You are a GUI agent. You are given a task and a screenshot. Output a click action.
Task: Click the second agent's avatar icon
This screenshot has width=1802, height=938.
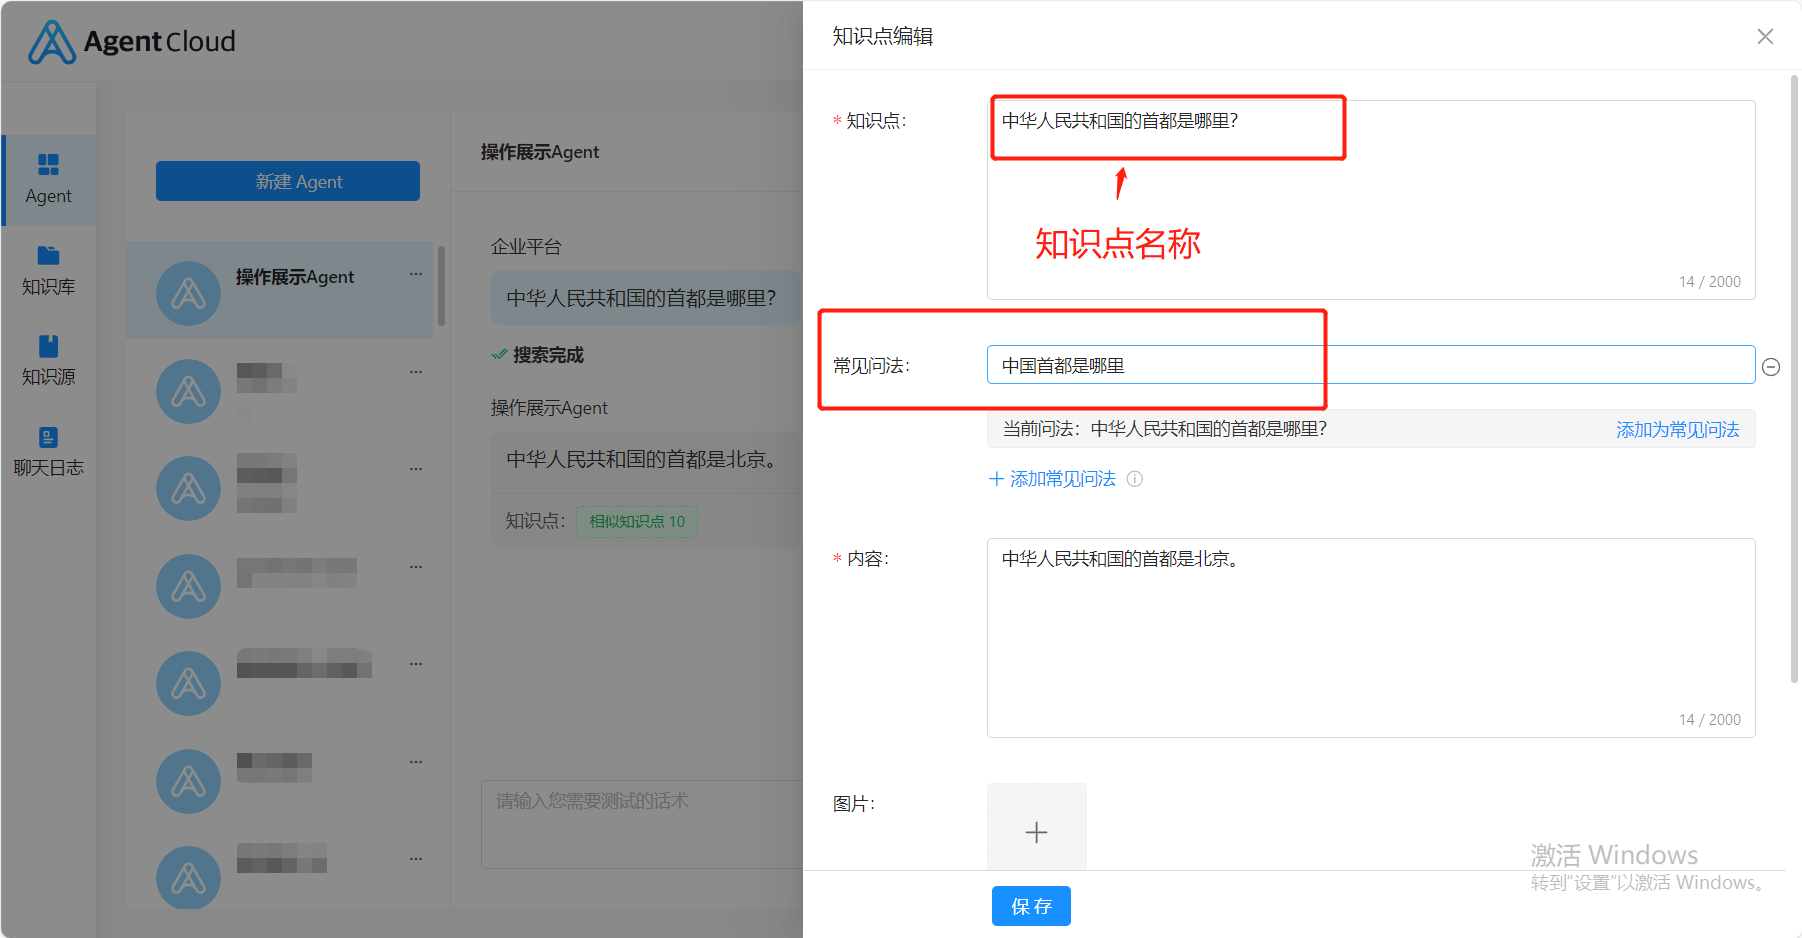pos(188,391)
